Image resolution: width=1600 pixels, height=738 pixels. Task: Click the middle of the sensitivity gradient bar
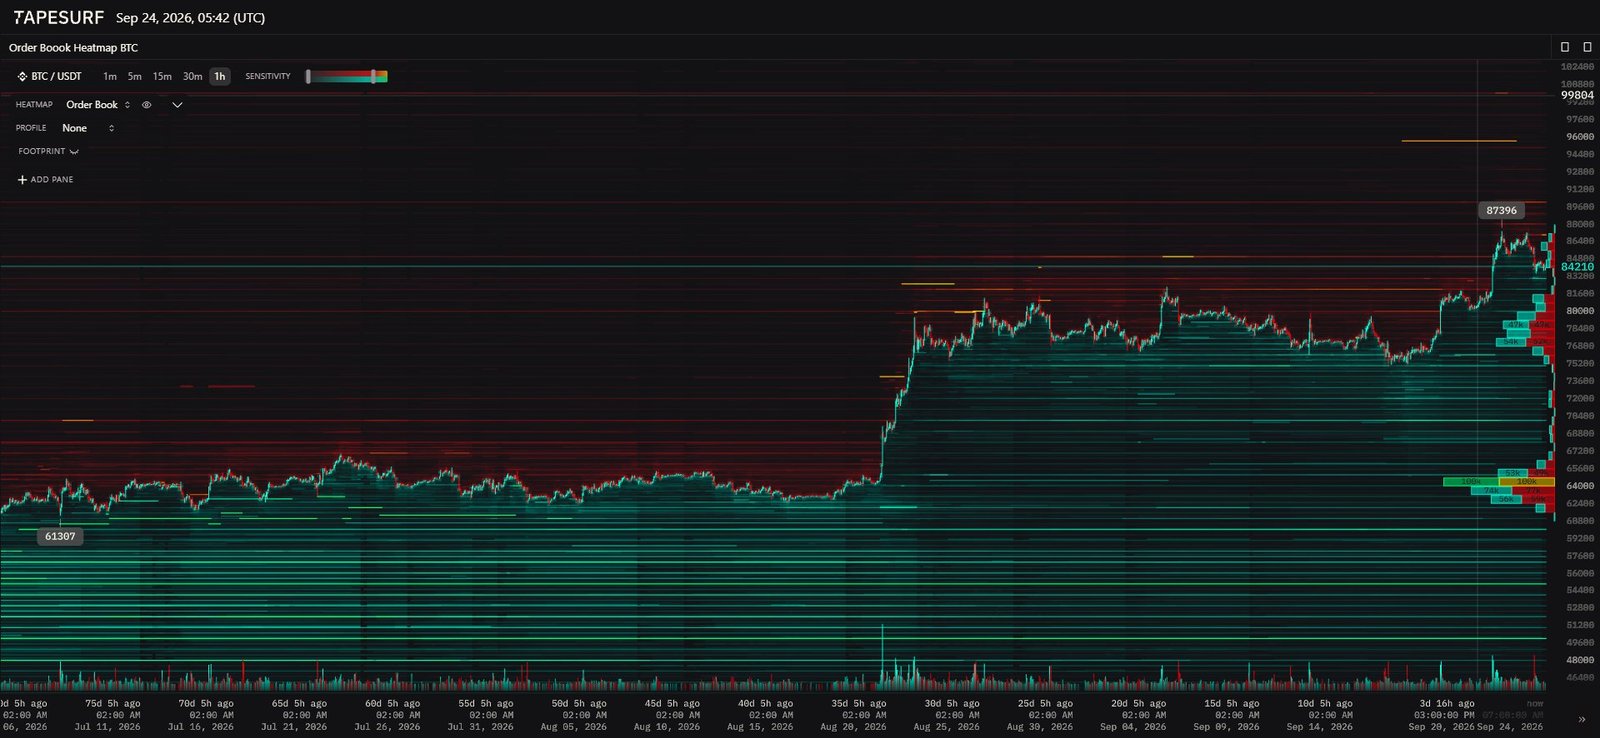(x=347, y=76)
